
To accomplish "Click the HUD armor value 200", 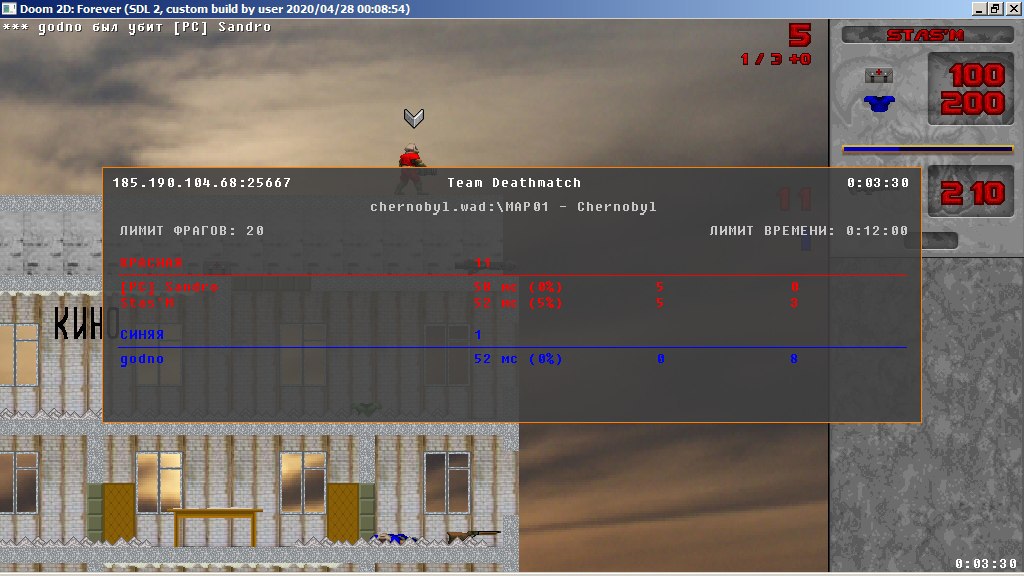I will point(972,103).
